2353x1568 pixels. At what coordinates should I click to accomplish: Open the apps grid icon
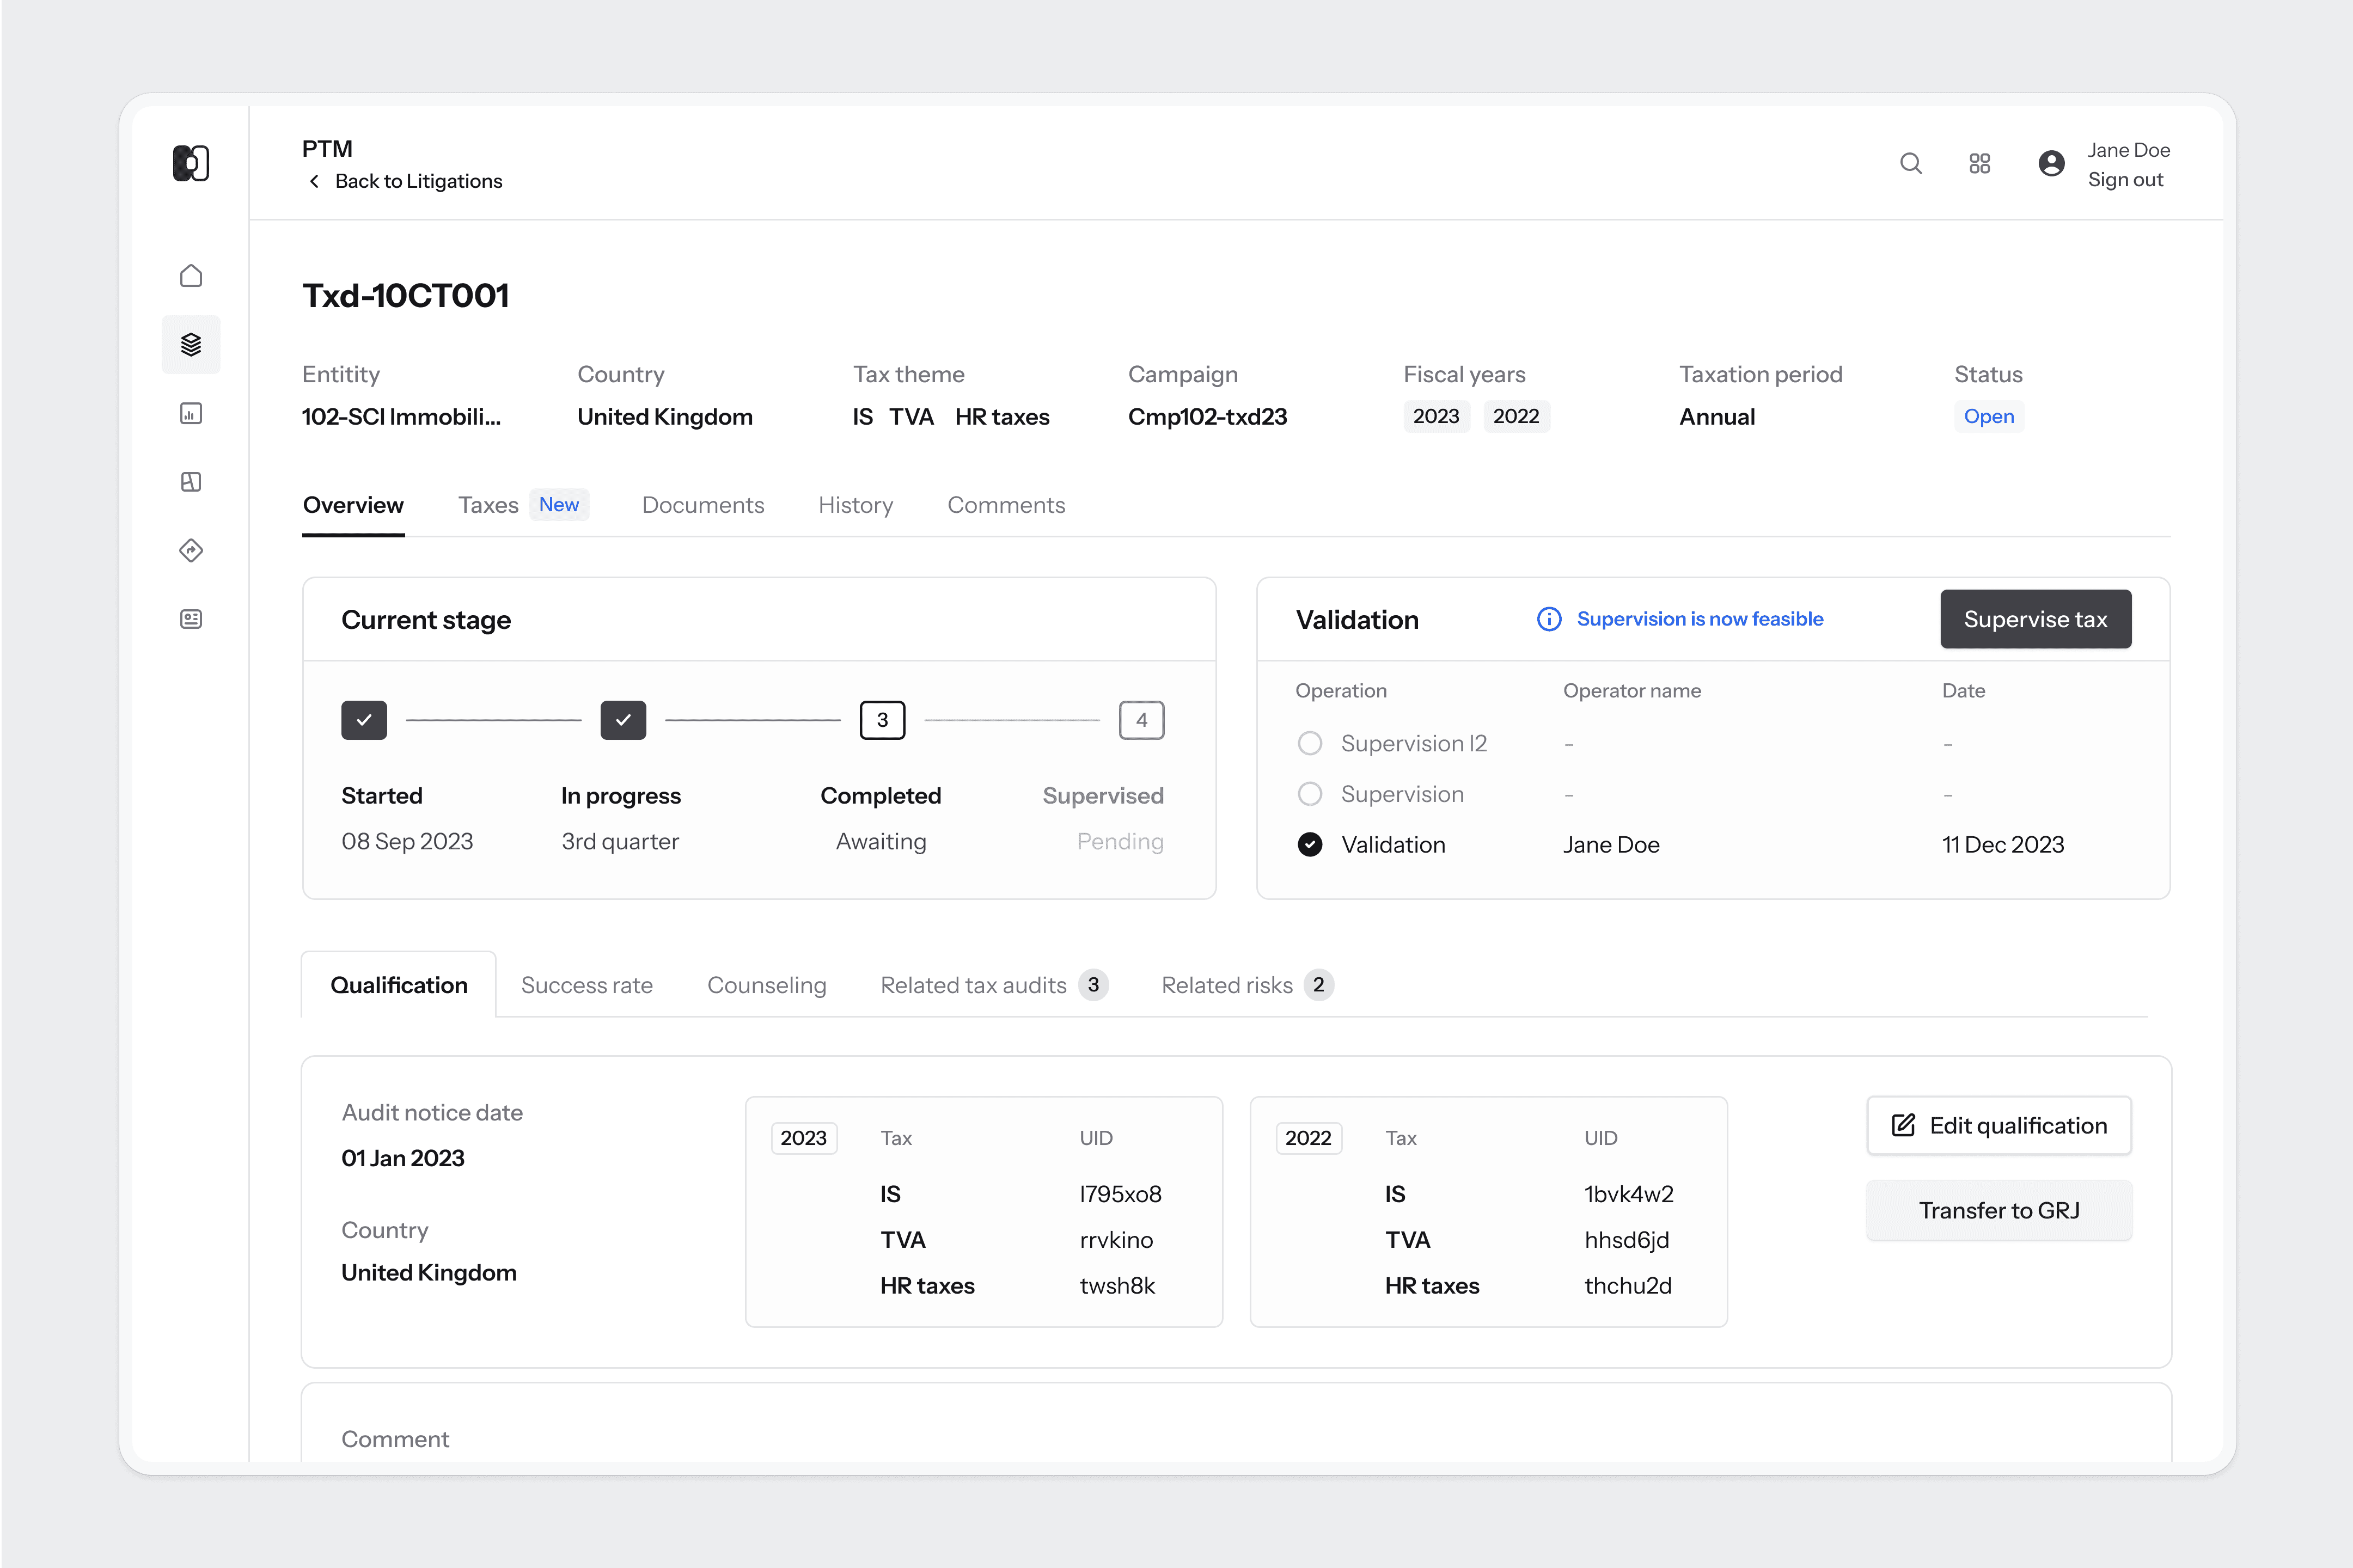pyautogui.click(x=1979, y=164)
